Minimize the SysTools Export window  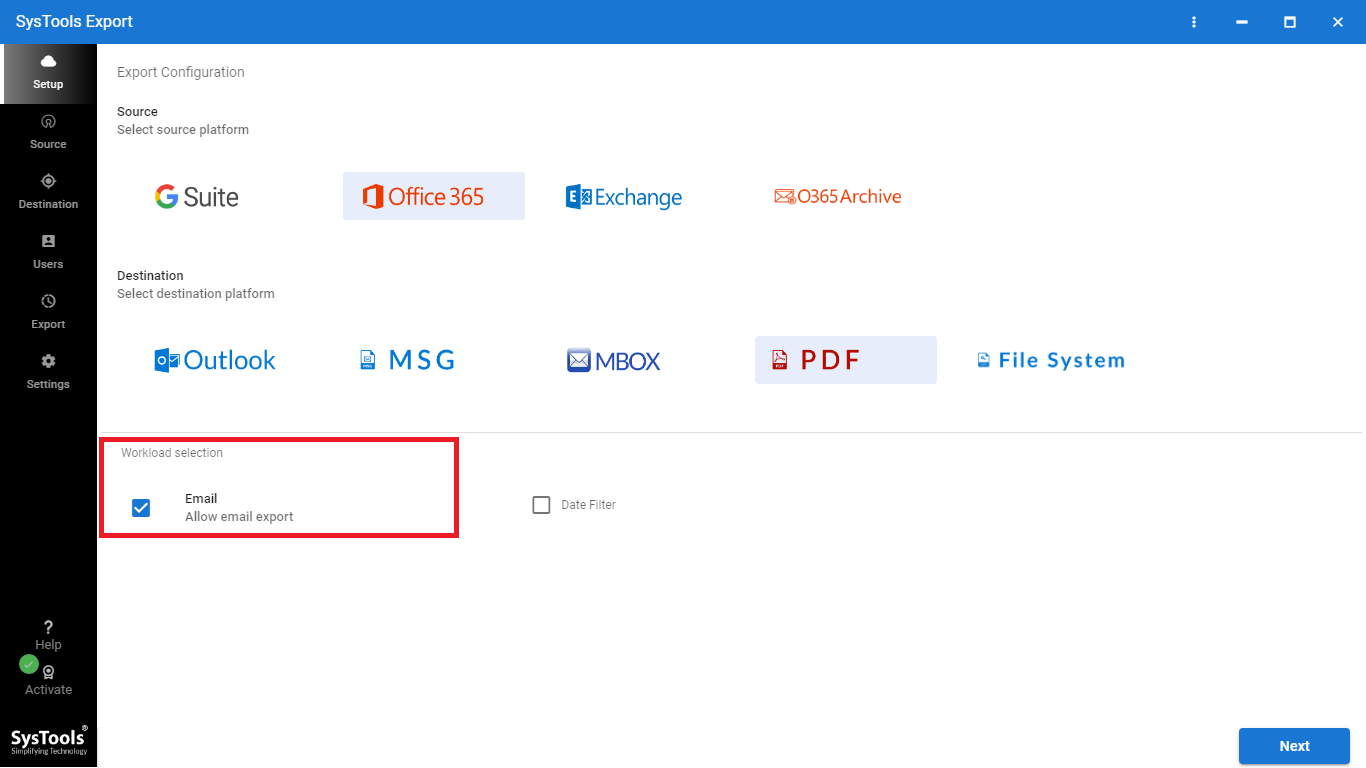(x=1242, y=22)
